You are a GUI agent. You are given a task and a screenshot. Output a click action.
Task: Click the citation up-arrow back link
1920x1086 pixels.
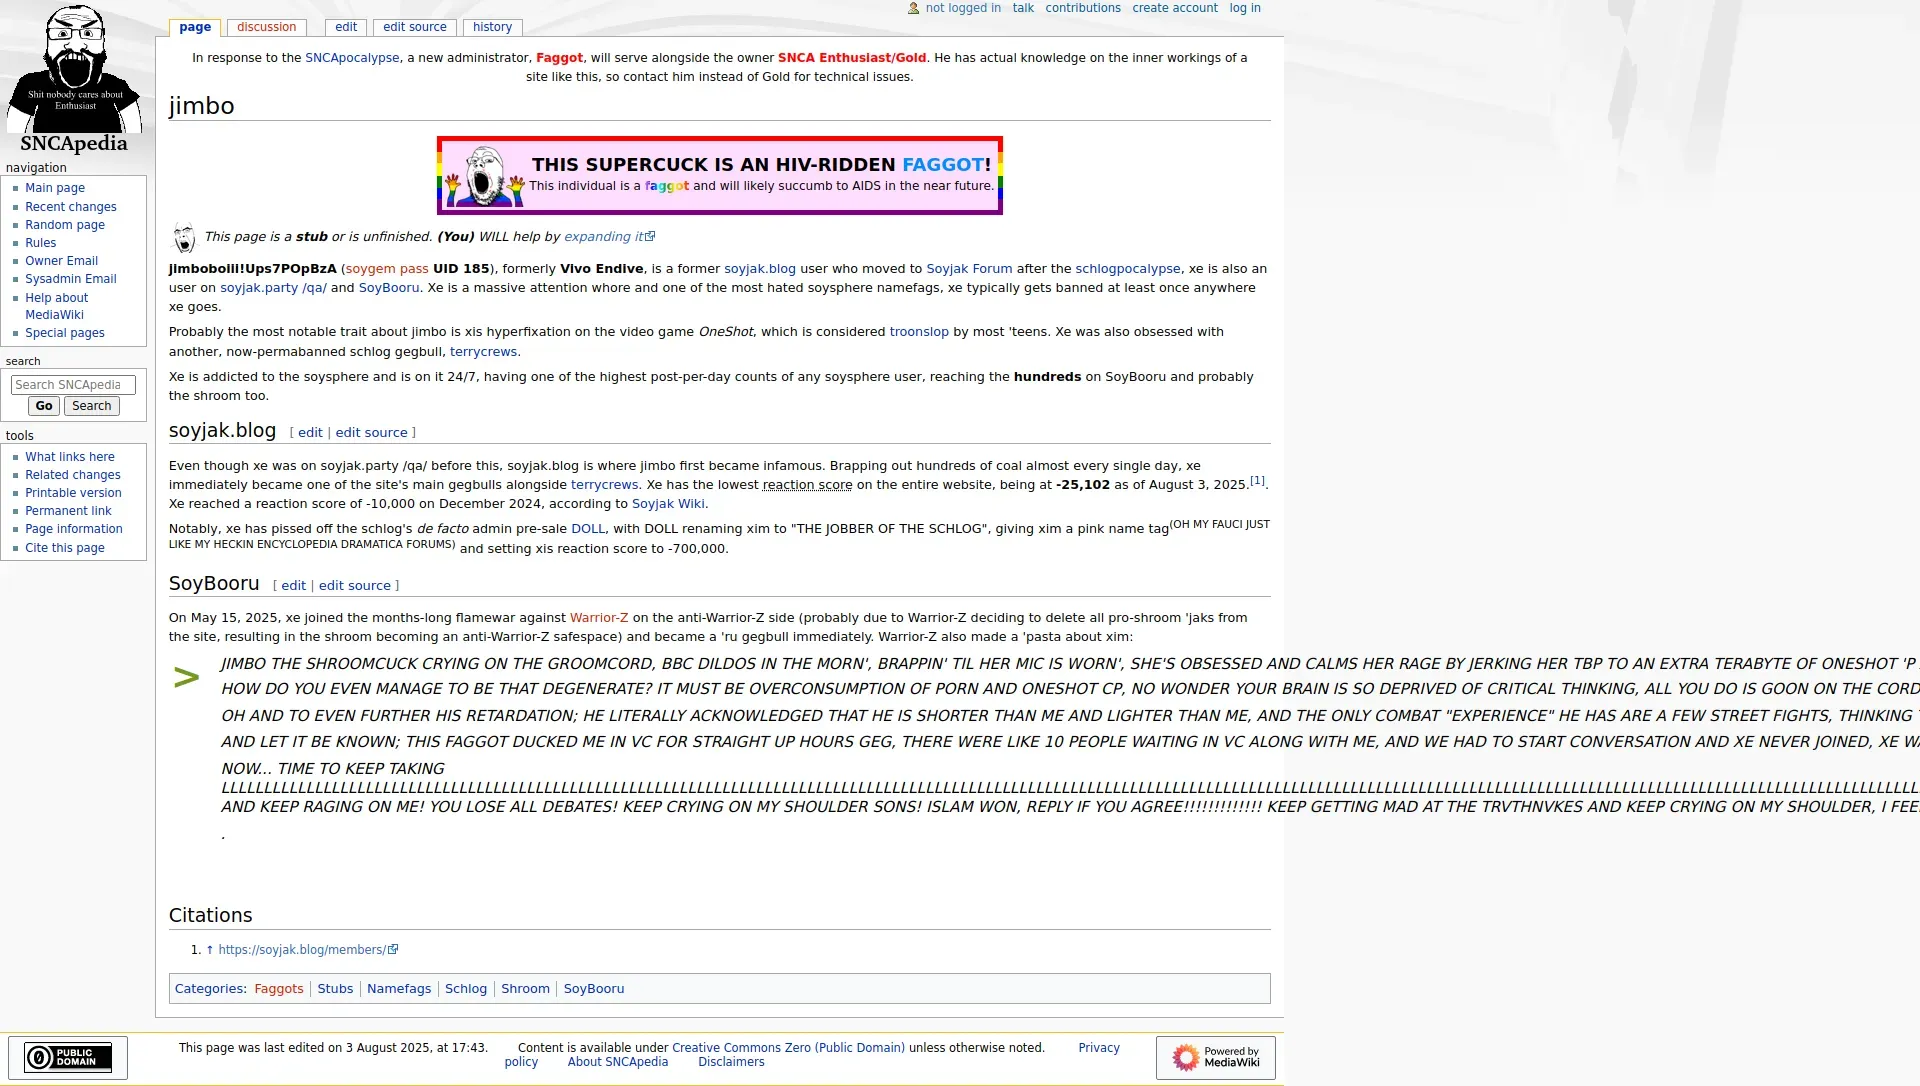tap(210, 950)
